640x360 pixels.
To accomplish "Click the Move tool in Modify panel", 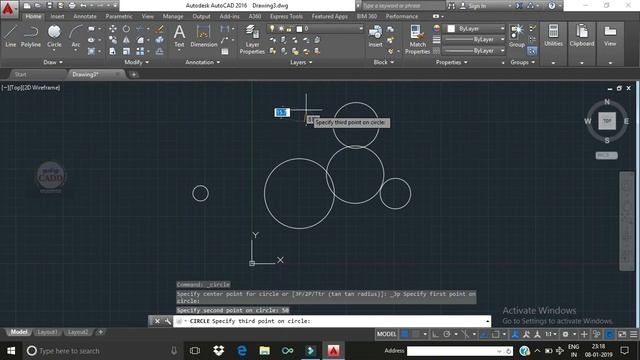I will [x=113, y=29].
